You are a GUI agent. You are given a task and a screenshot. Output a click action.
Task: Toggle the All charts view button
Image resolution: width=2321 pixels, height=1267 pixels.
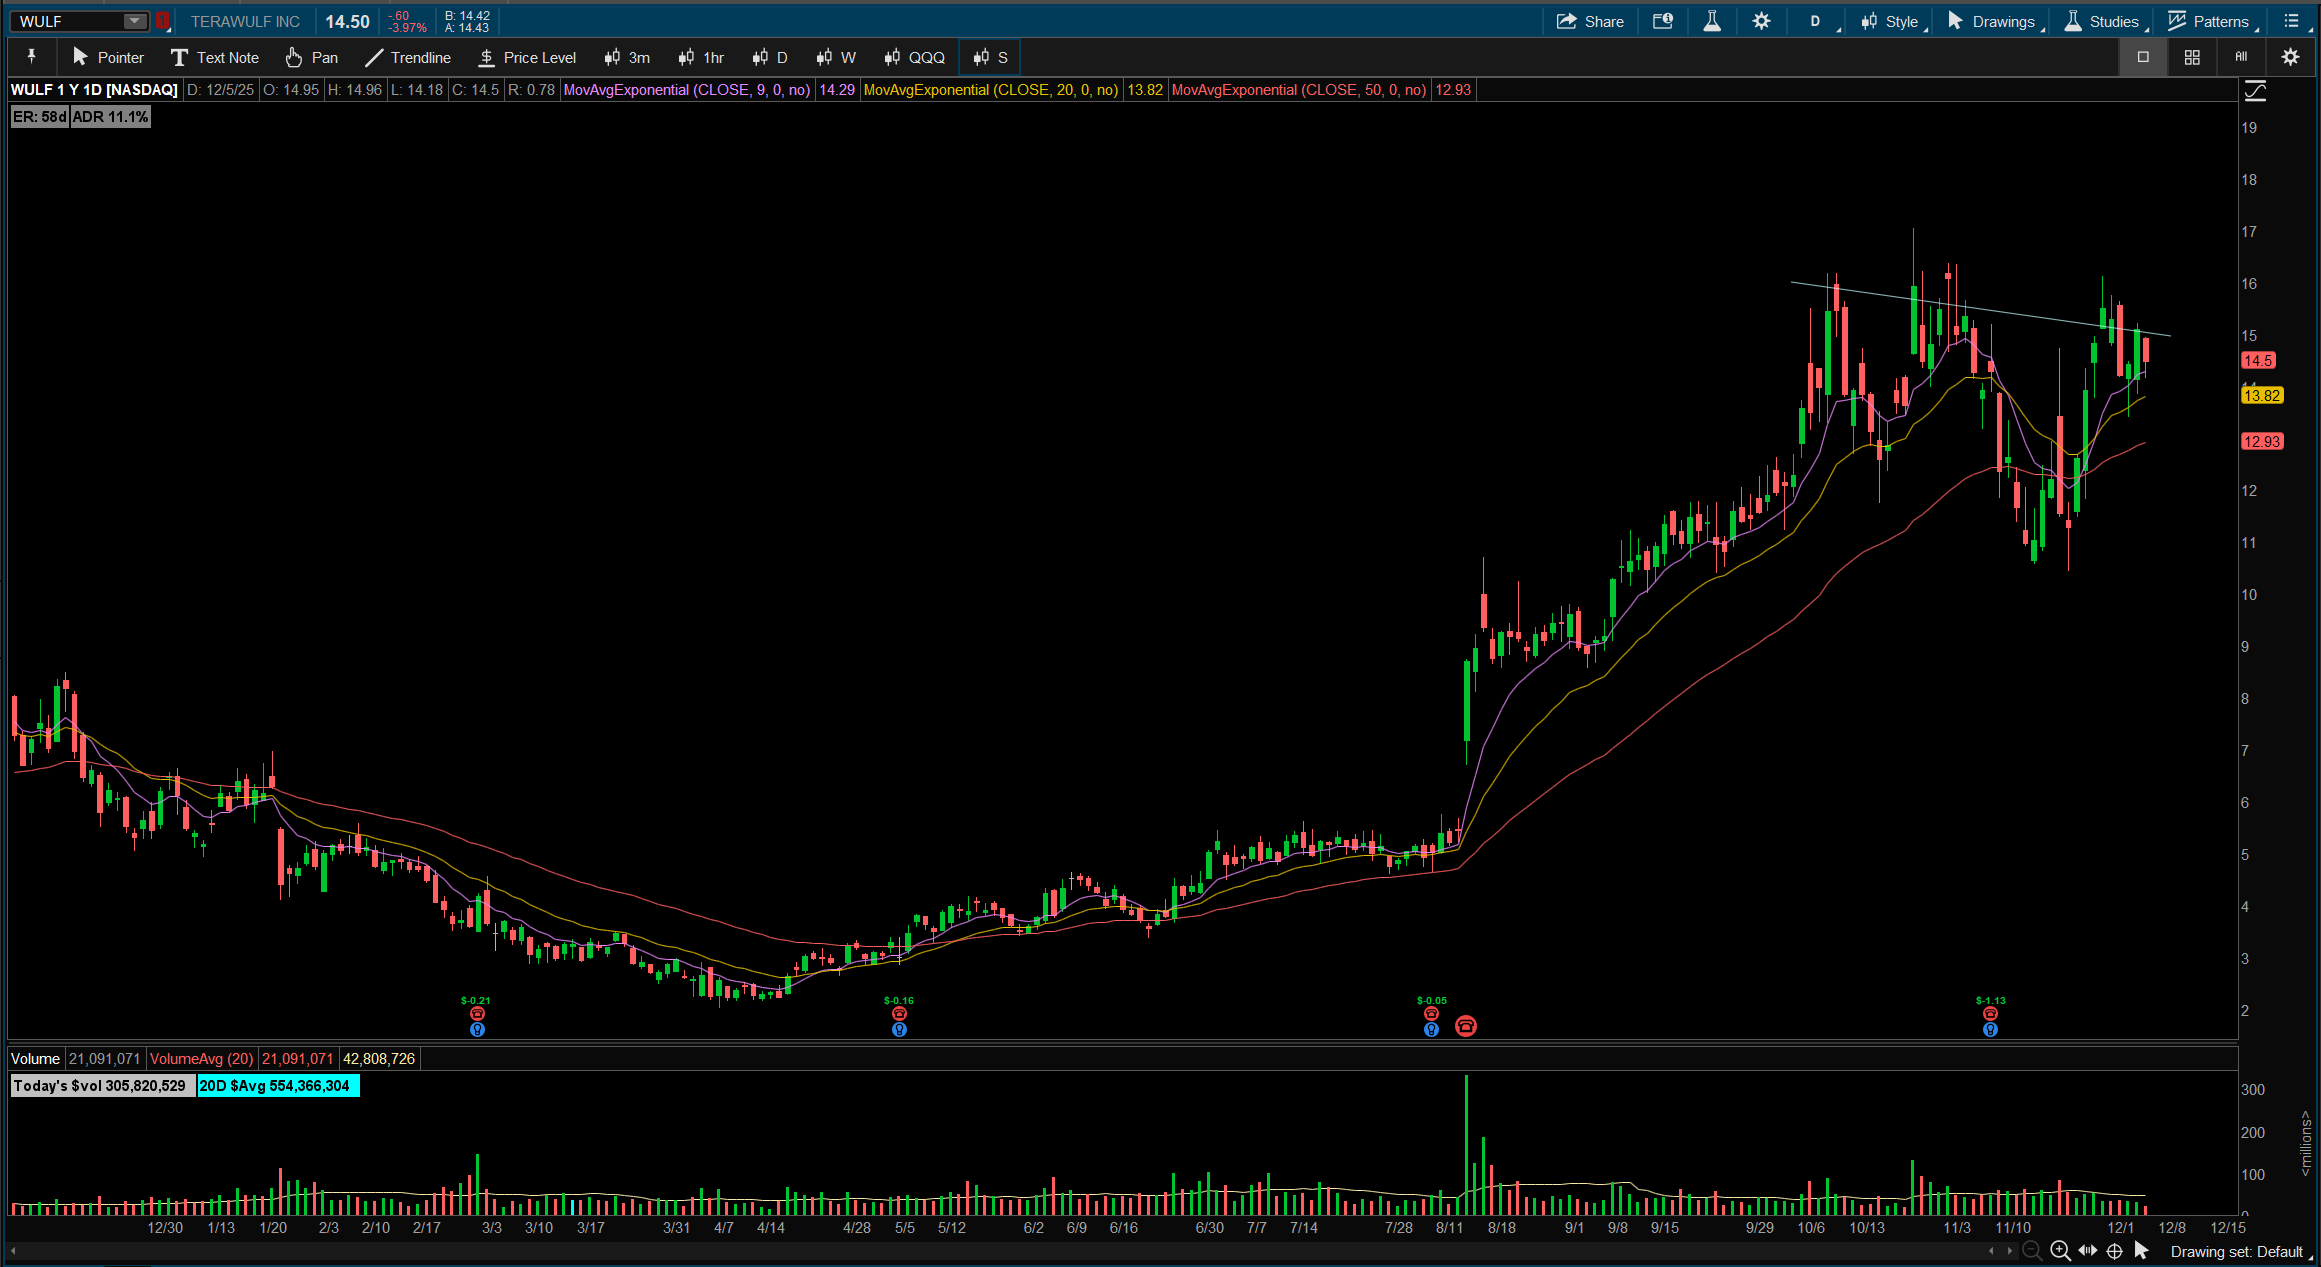click(2241, 57)
